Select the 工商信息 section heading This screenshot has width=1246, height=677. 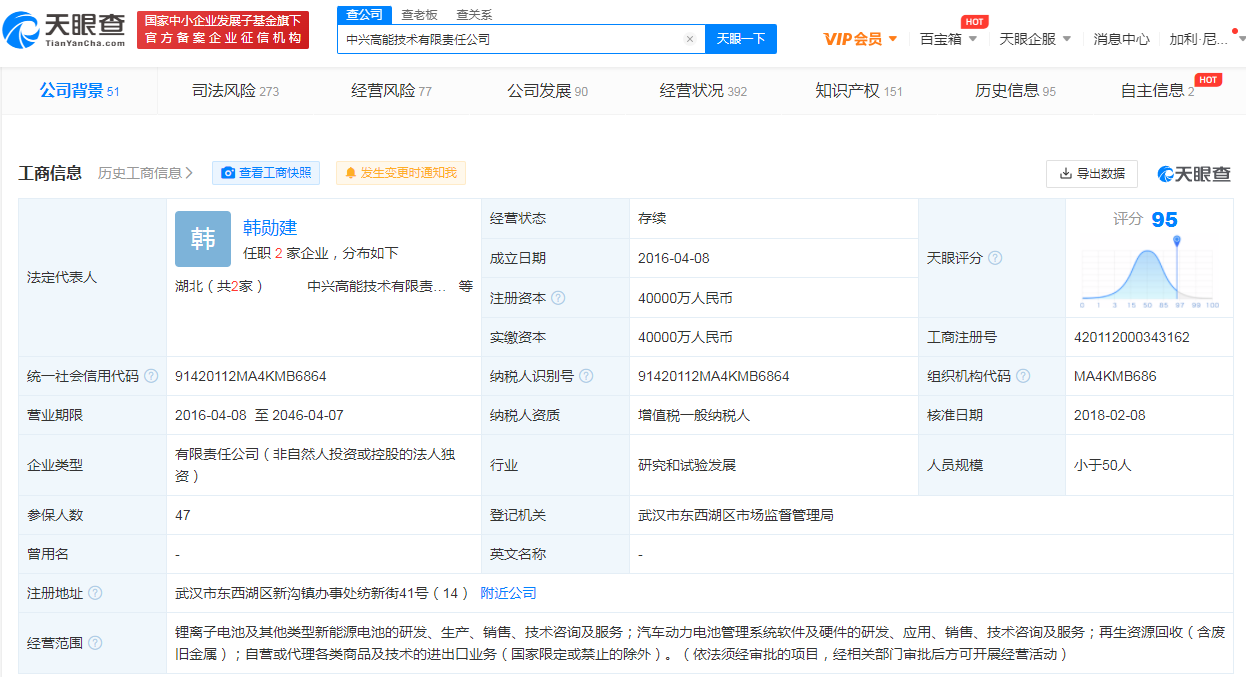click(x=50, y=173)
